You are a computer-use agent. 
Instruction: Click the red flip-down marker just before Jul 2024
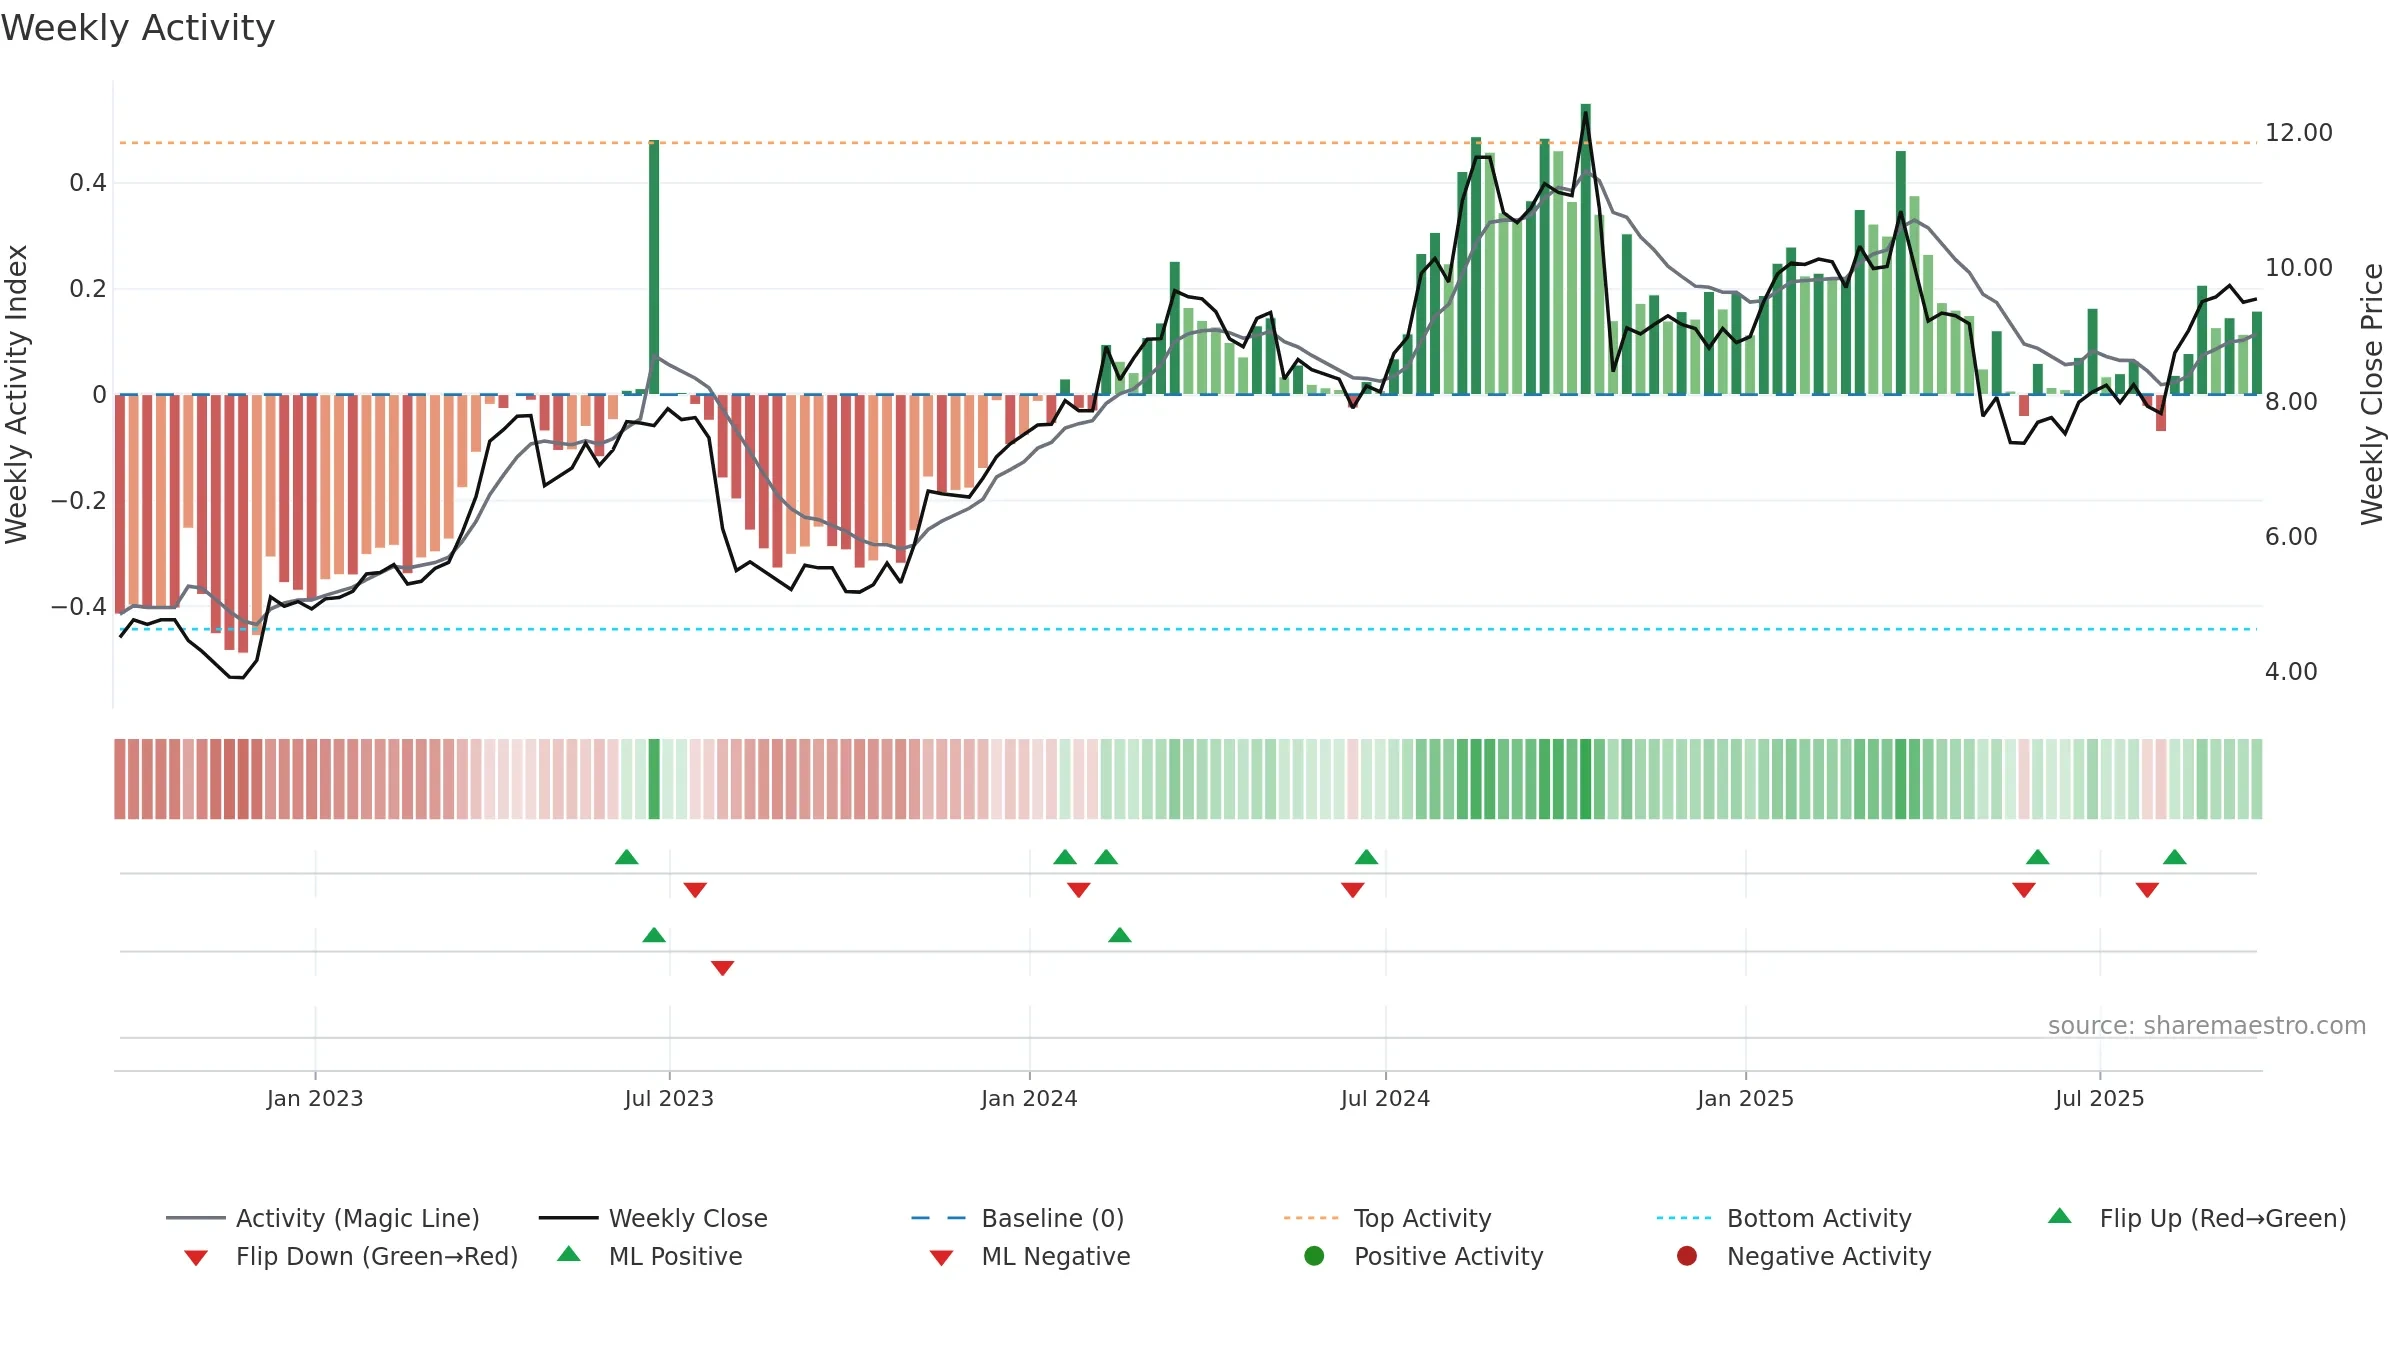pyautogui.click(x=1353, y=890)
